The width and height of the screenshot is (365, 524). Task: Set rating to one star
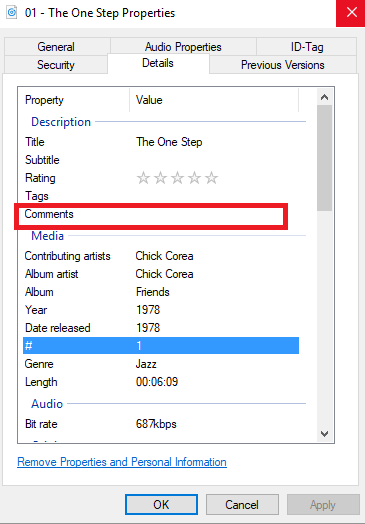143,178
